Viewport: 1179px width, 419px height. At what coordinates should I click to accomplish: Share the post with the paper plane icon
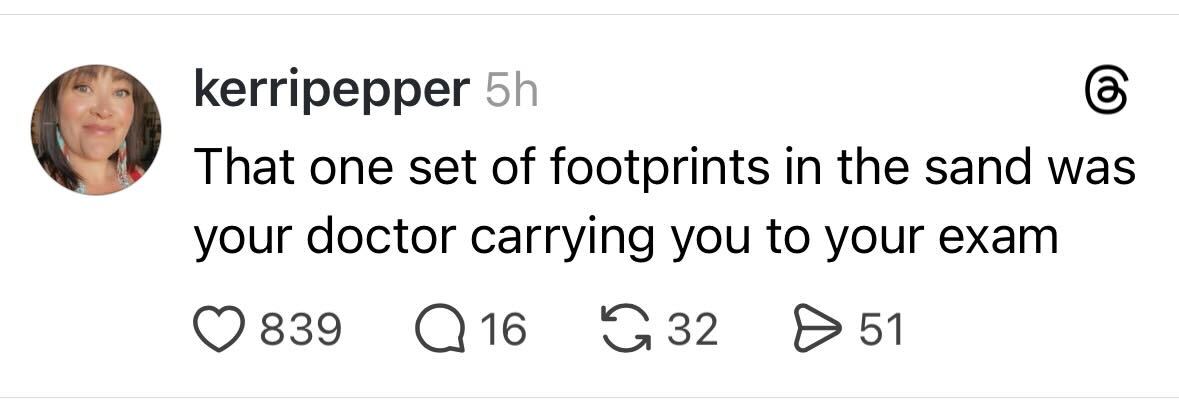pyautogui.click(x=815, y=329)
